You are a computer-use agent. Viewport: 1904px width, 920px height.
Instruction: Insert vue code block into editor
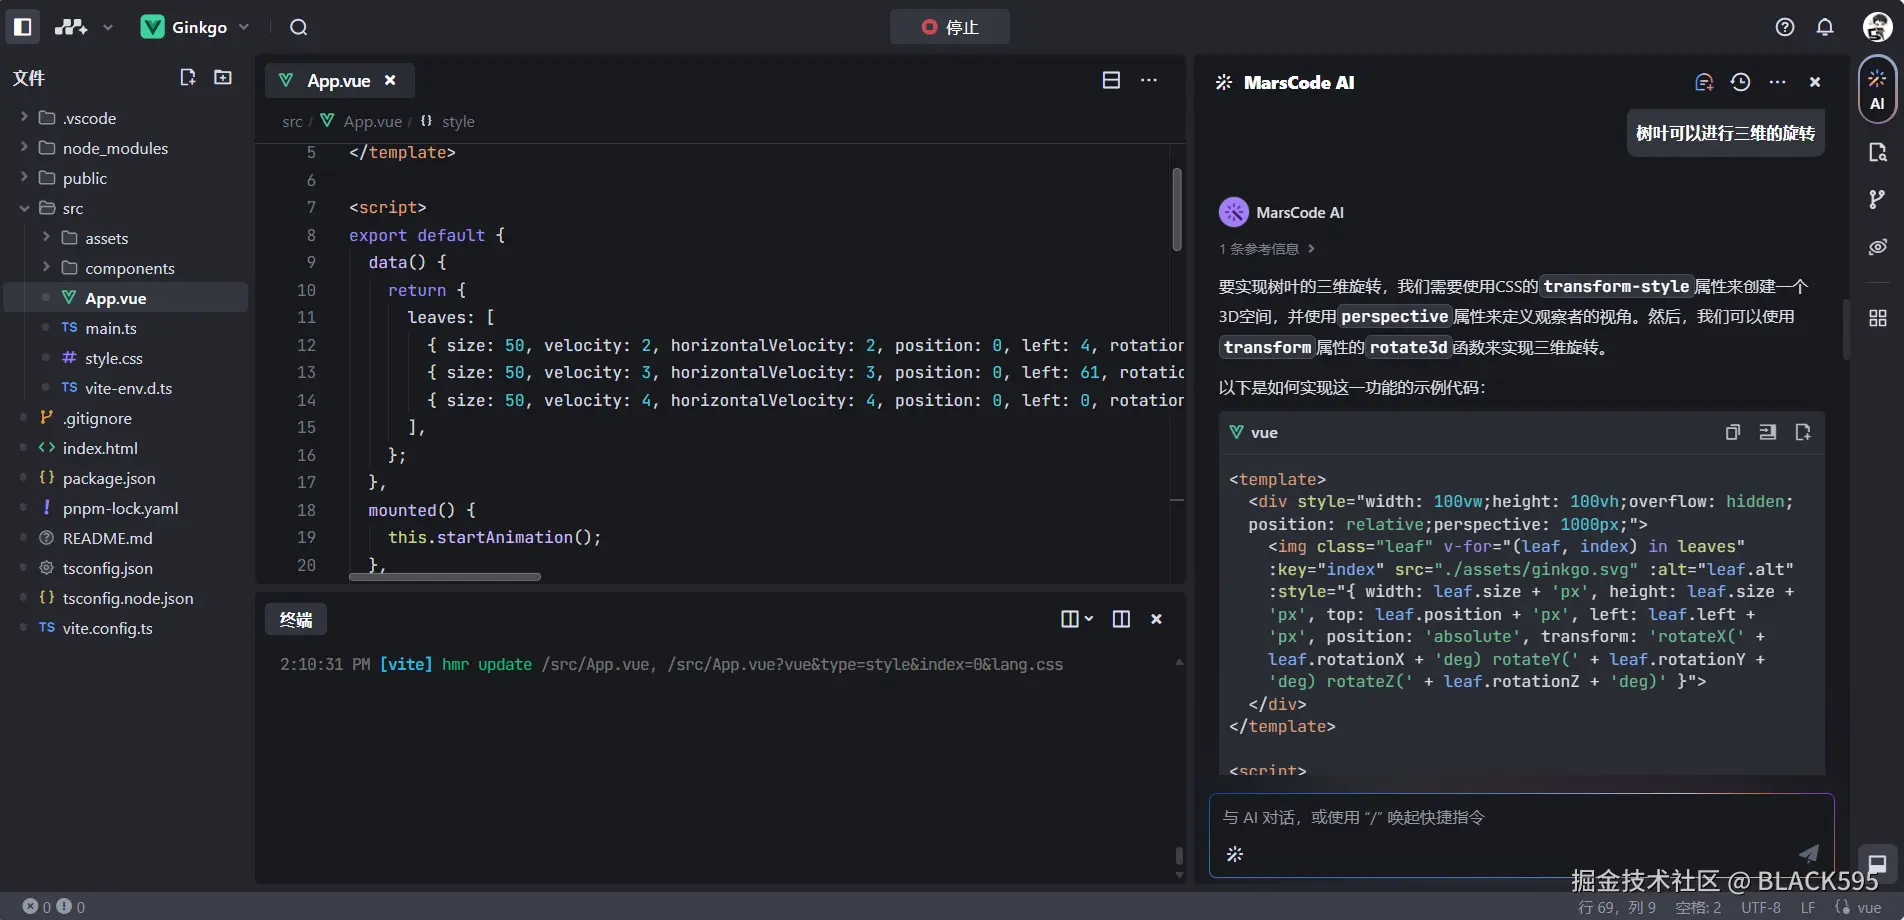(x=1768, y=432)
